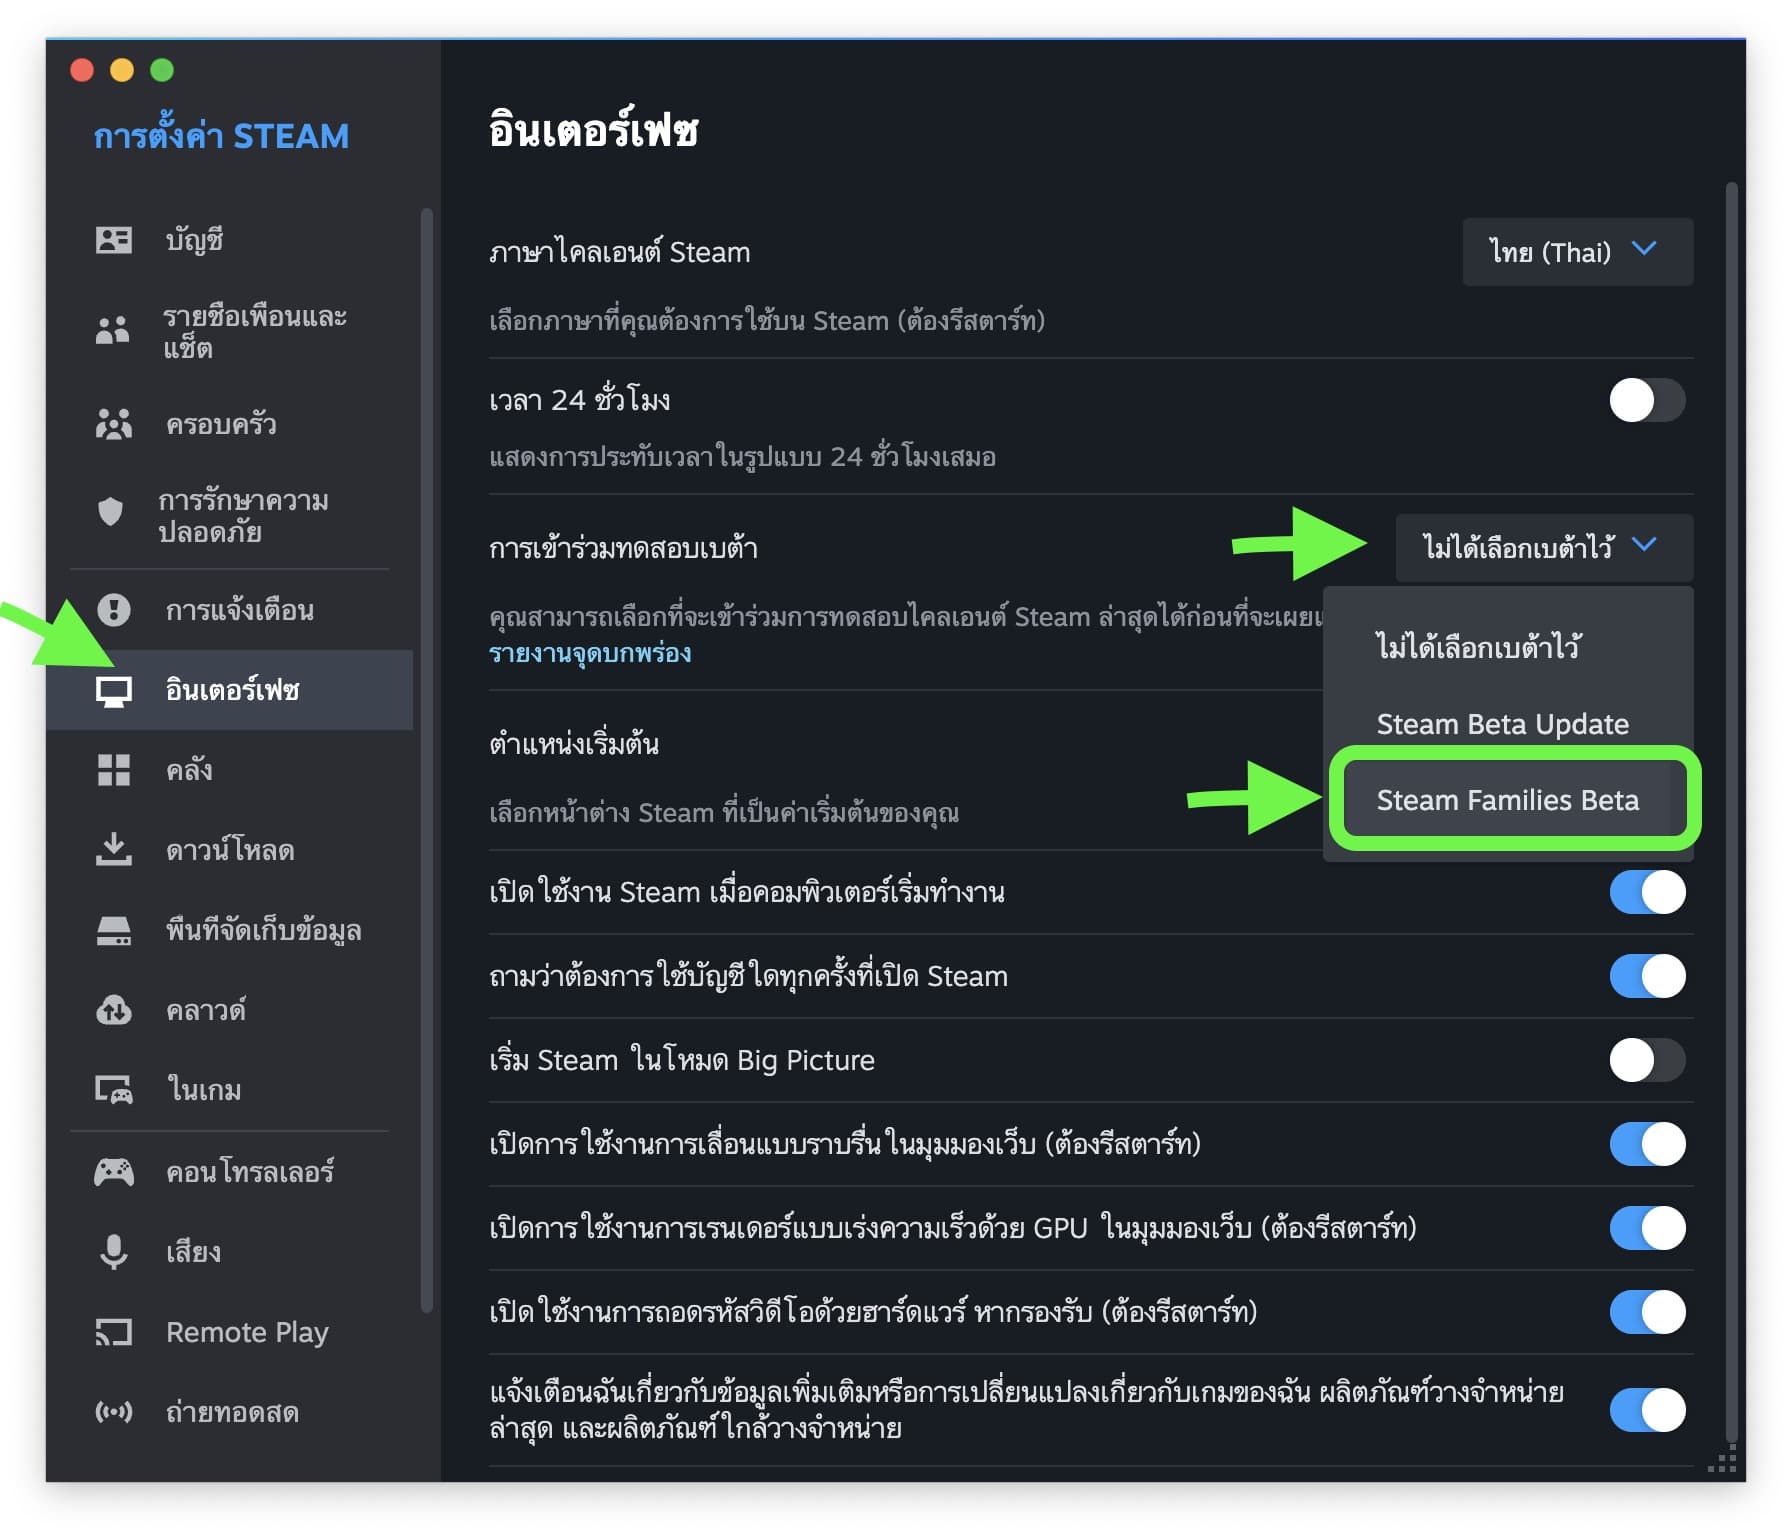Click the main panel vertical scrollbar

(1731, 800)
